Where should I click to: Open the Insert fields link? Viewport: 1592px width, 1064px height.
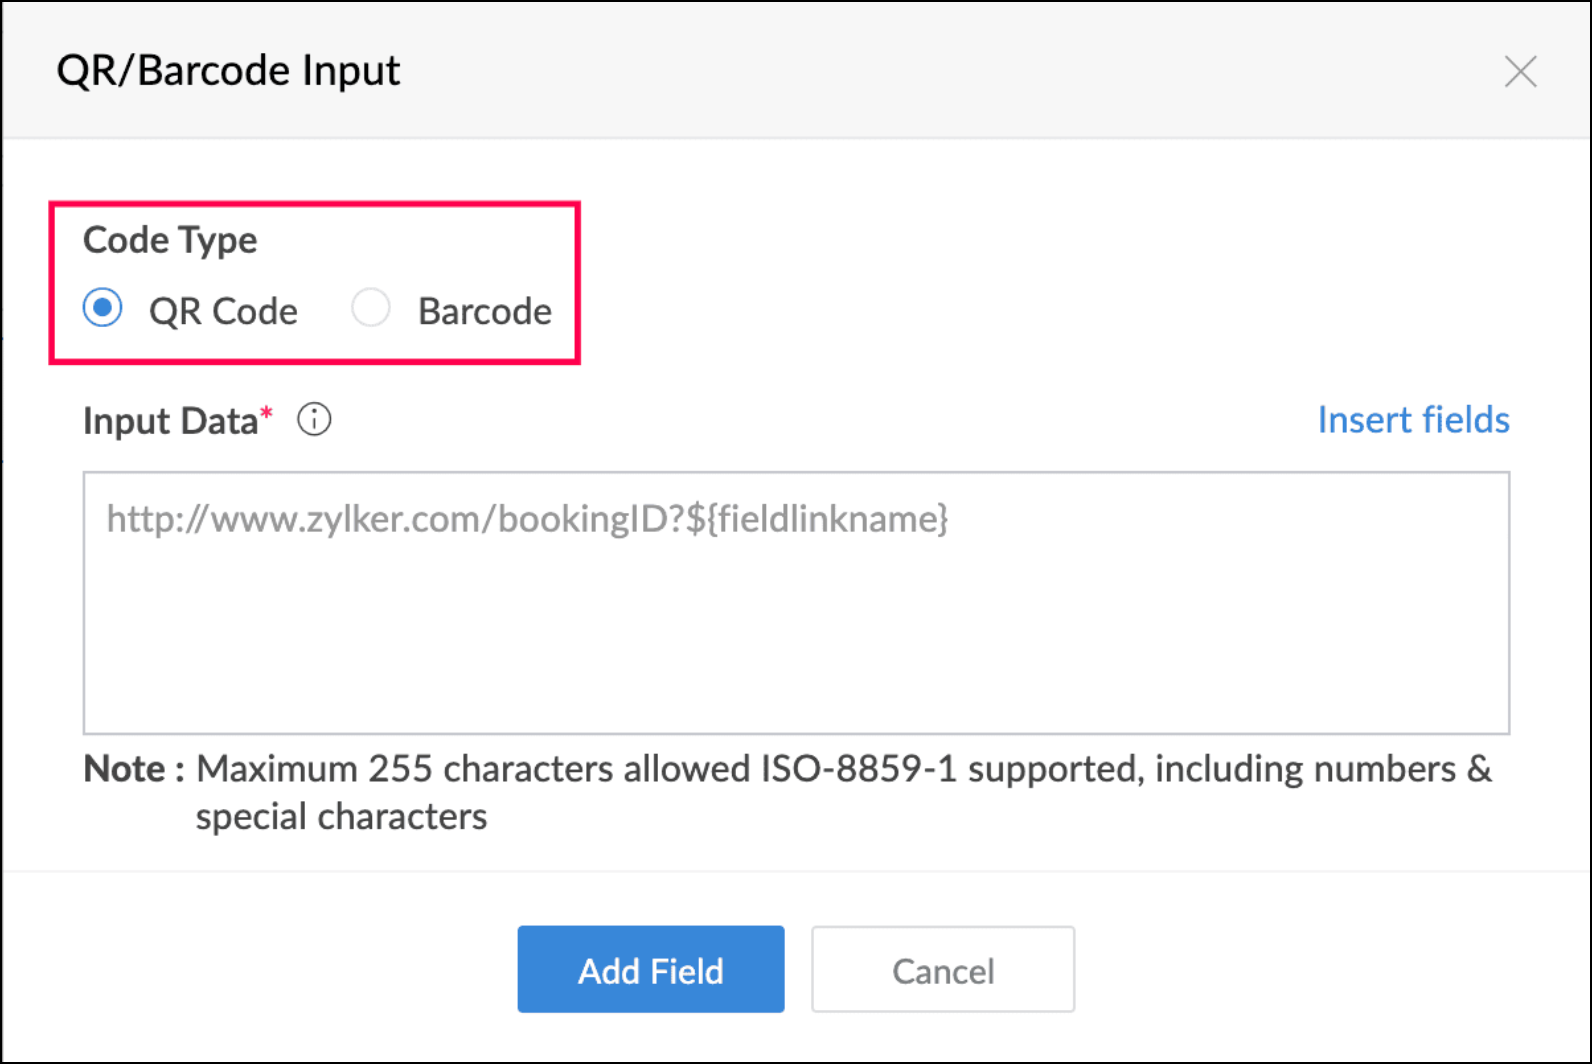tap(1413, 420)
